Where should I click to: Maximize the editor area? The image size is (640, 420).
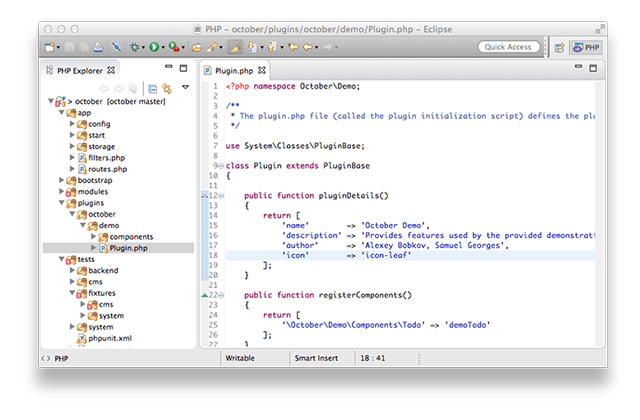click(593, 68)
